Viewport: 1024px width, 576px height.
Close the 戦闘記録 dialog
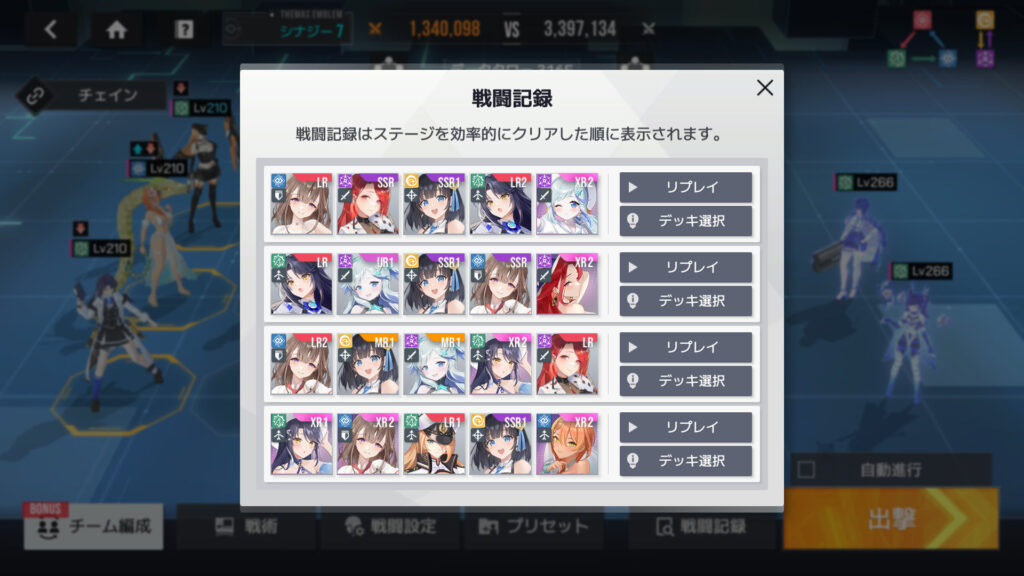click(765, 88)
